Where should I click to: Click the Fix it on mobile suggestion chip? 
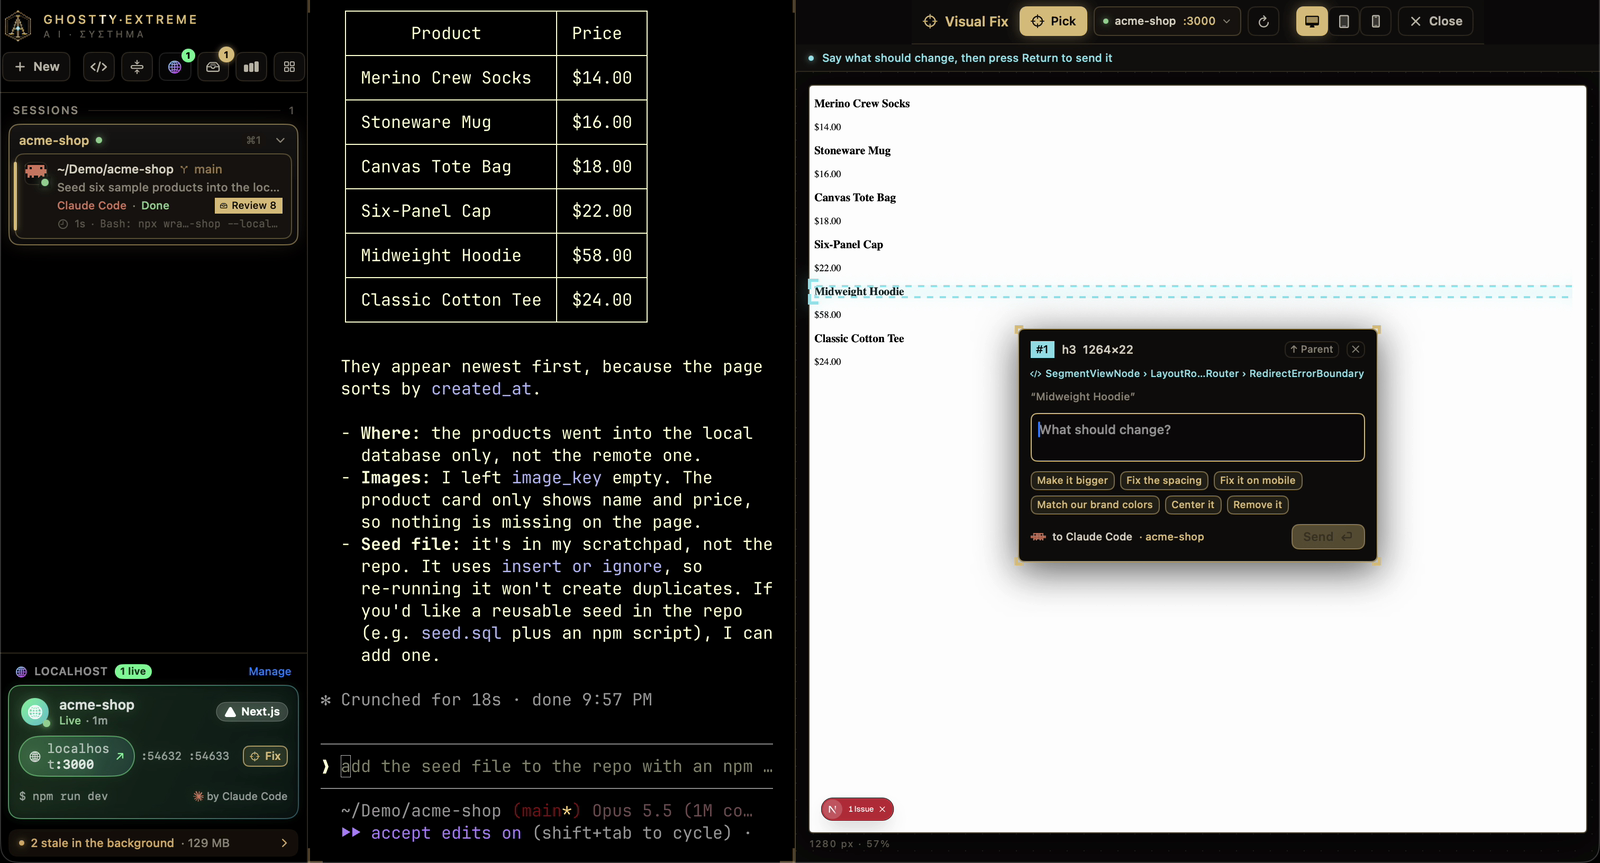tap(1257, 481)
